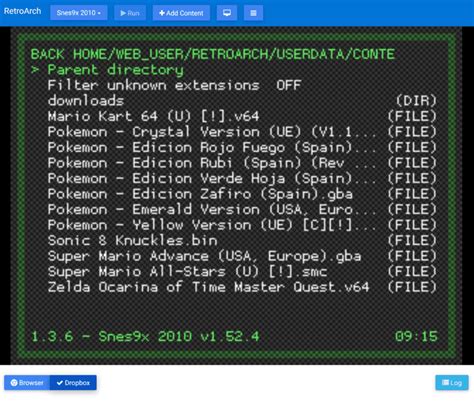Click the 1.3.6 - Snes9x 2010 version text
The image size is (474, 401).
click(145, 336)
